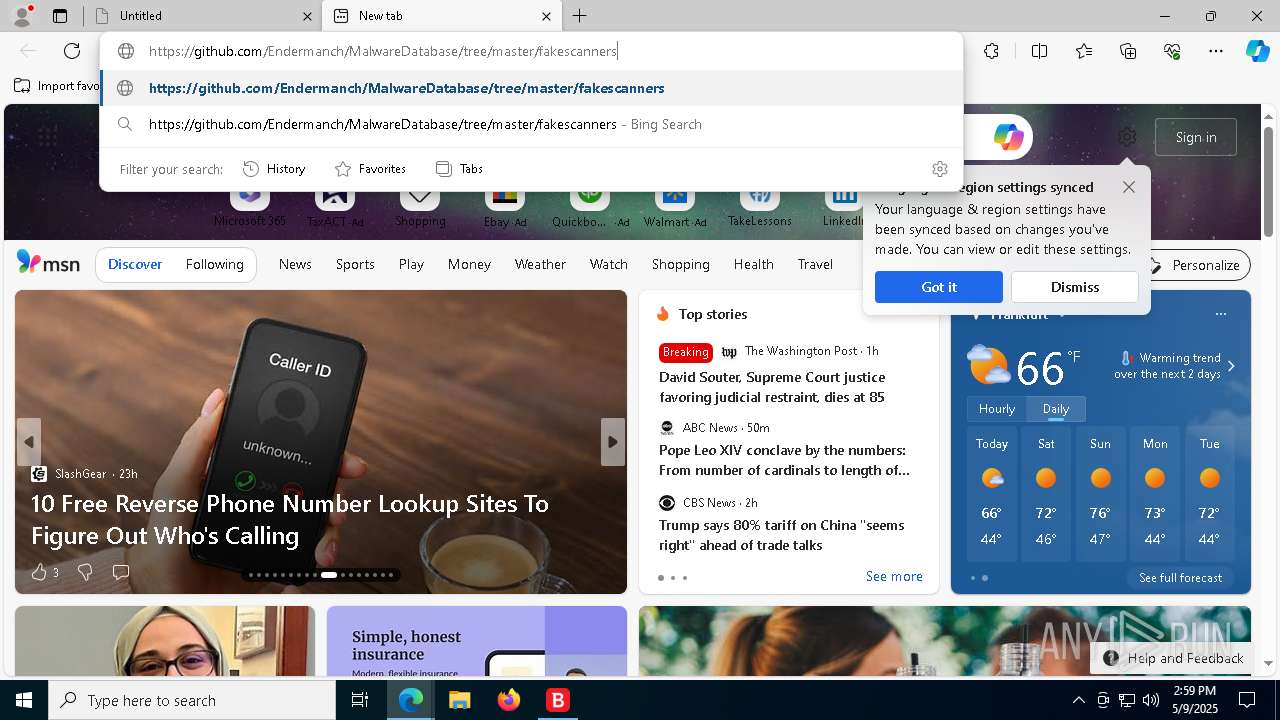1280x720 pixels.
Task: Dismiss the region settings popup
Action: pyautogui.click(x=1075, y=287)
